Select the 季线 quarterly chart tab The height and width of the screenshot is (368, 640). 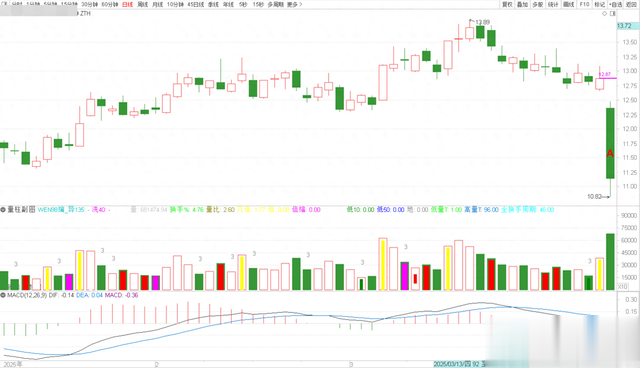pos(213,4)
